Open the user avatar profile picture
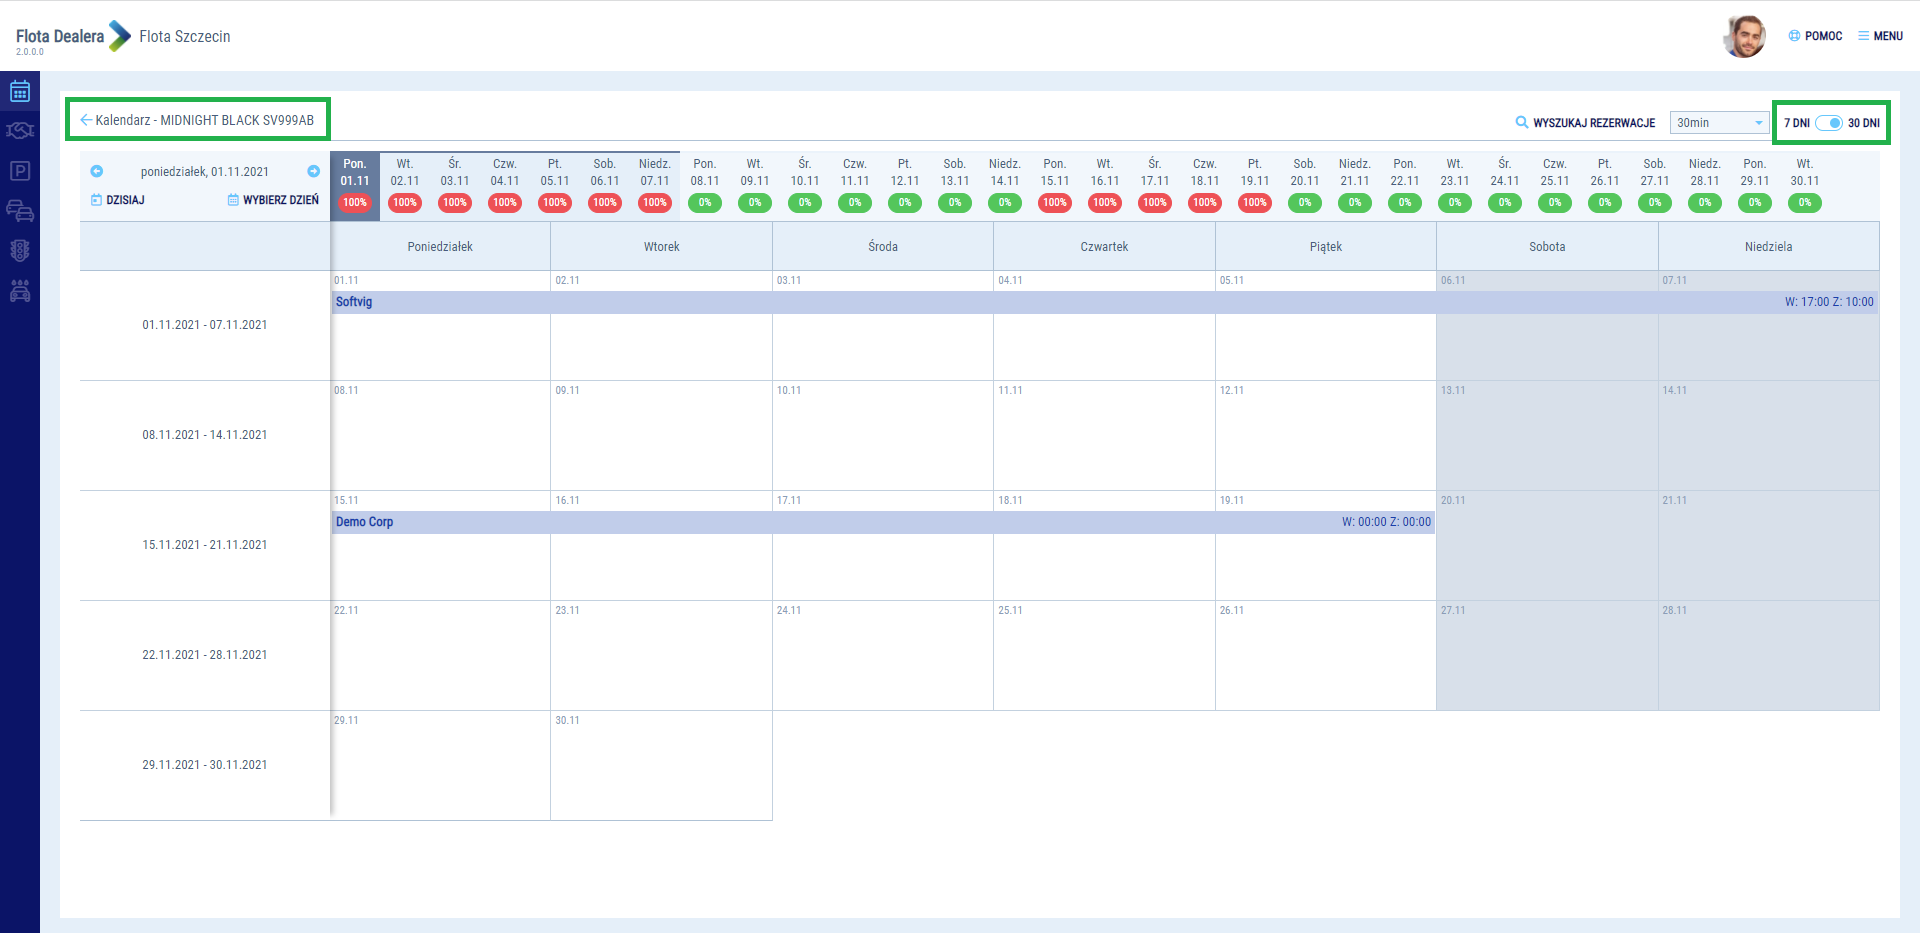The image size is (1920, 933). (x=1745, y=37)
